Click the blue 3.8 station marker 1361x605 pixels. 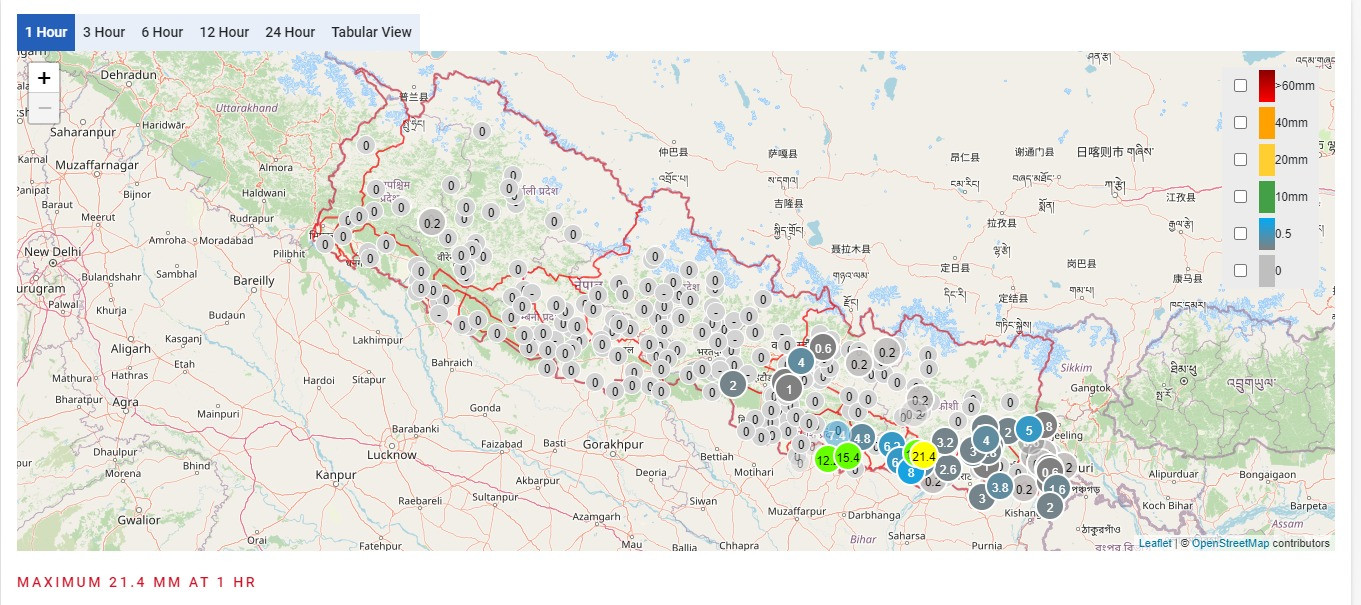(998, 487)
